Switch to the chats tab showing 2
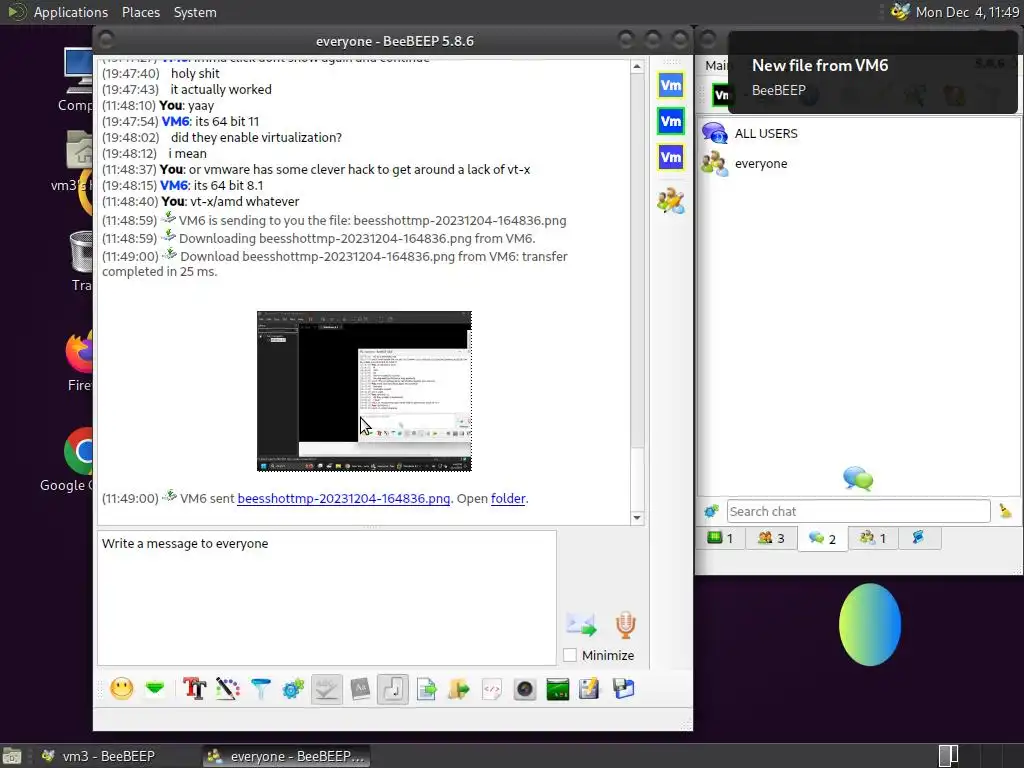This screenshot has height=768, width=1024. coord(822,538)
